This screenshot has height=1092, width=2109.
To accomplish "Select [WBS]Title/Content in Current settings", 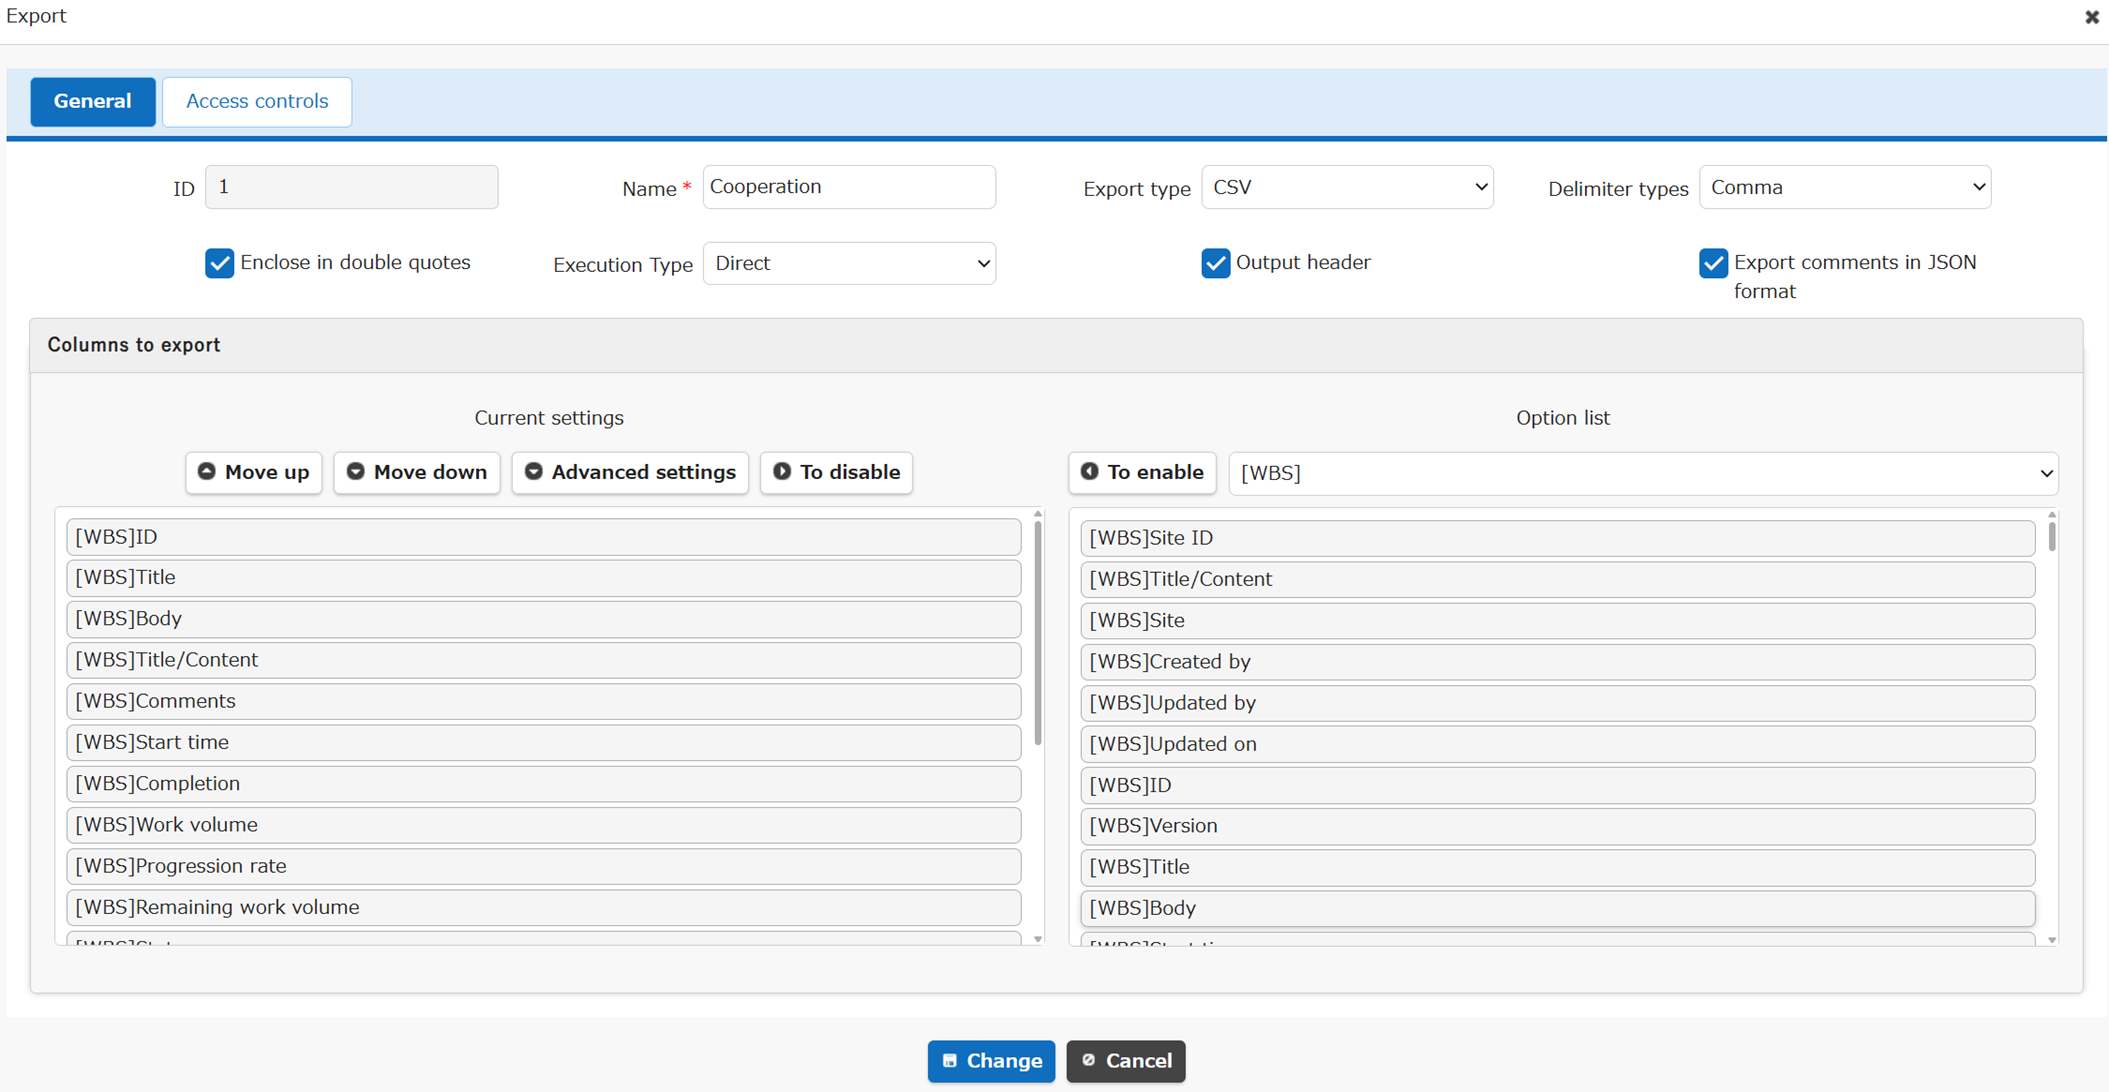I will pyautogui.click(x=544, y=660).
